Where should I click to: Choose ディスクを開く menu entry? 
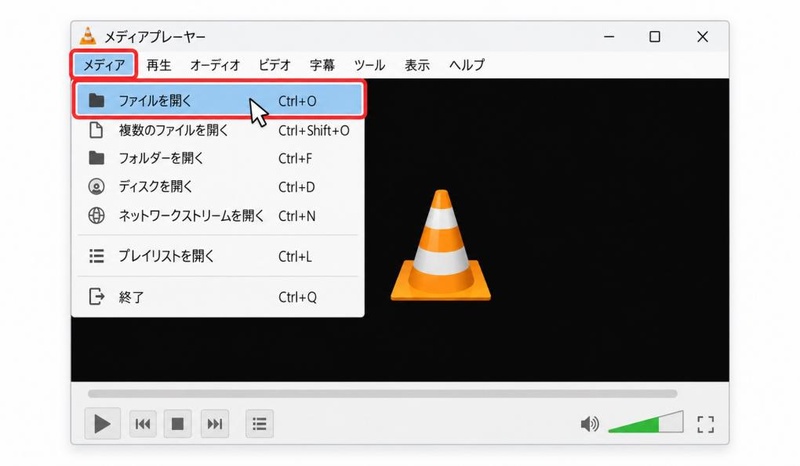tap(219, 187)
